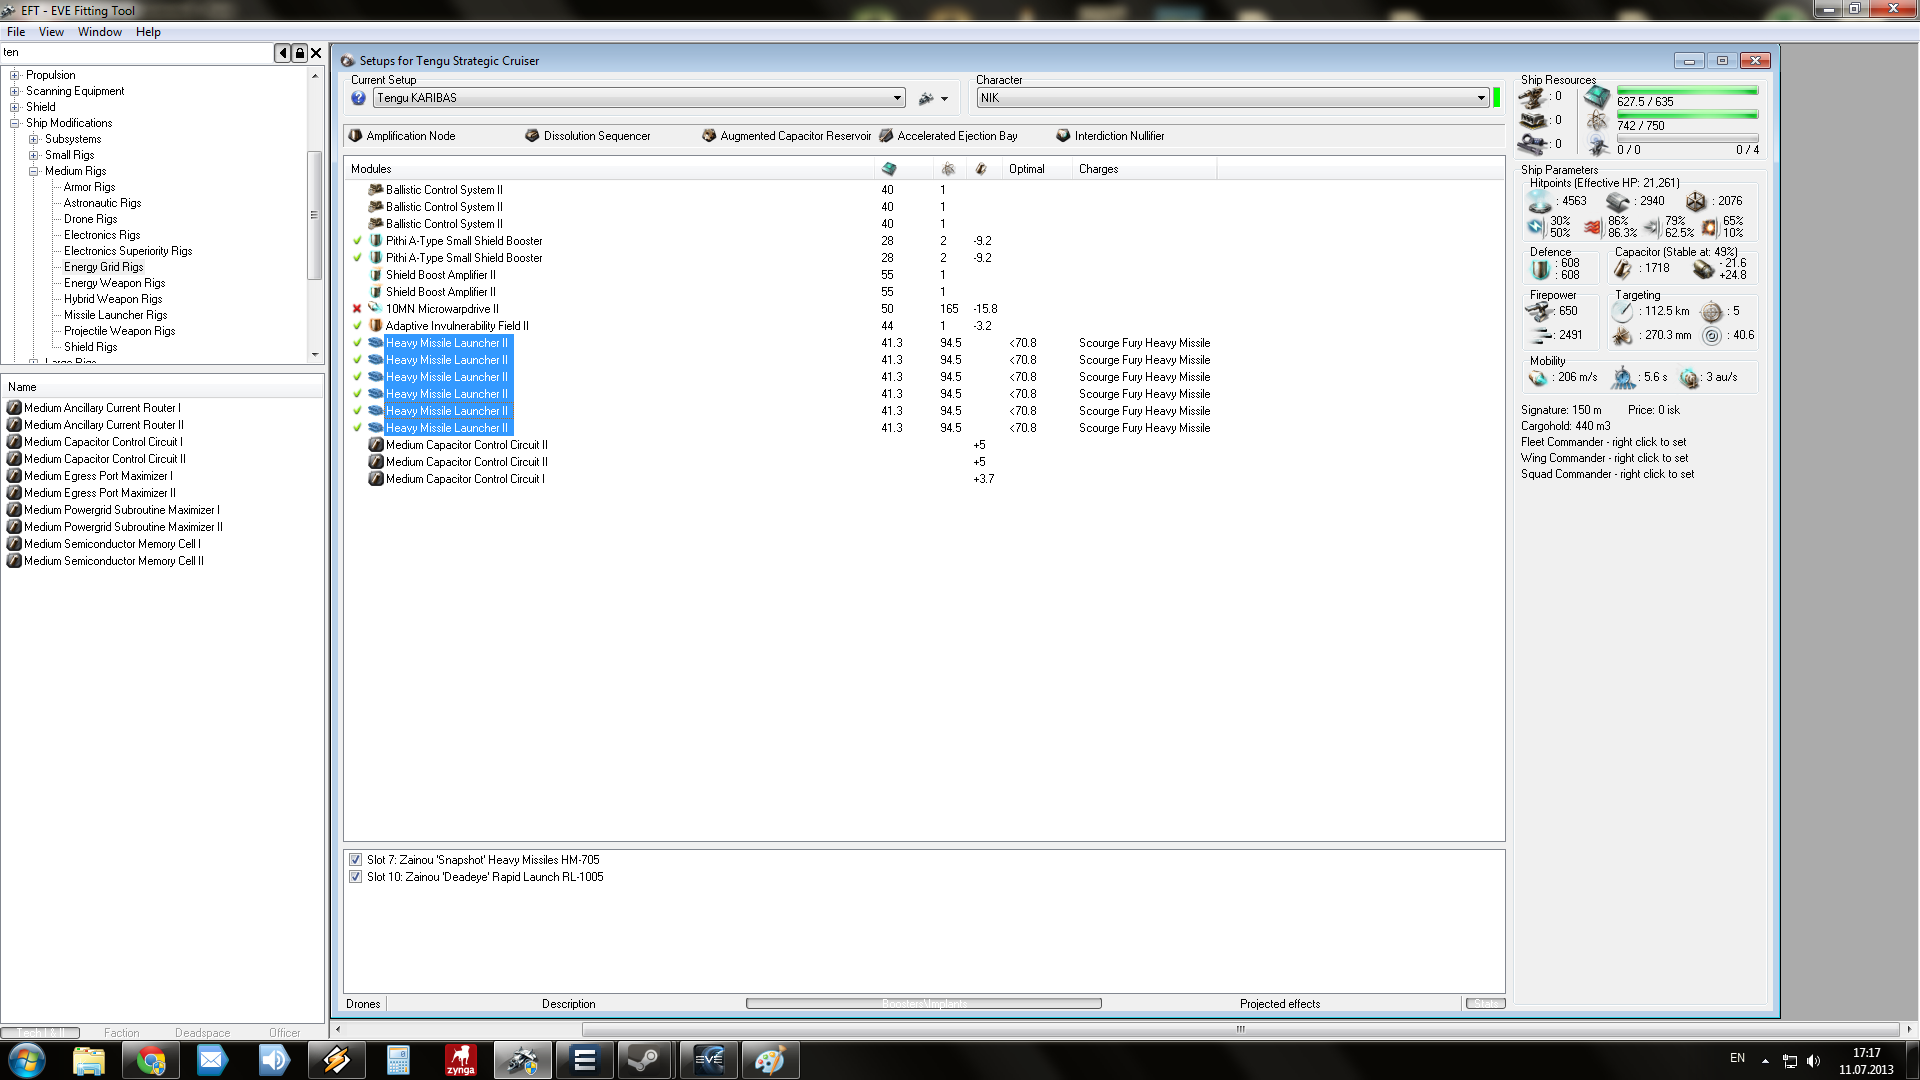The width and height of the screenshot is (1920, 1080).
Task: Toggle active state of Adaptive Invulnerability Field II
Action: (357, 326)
